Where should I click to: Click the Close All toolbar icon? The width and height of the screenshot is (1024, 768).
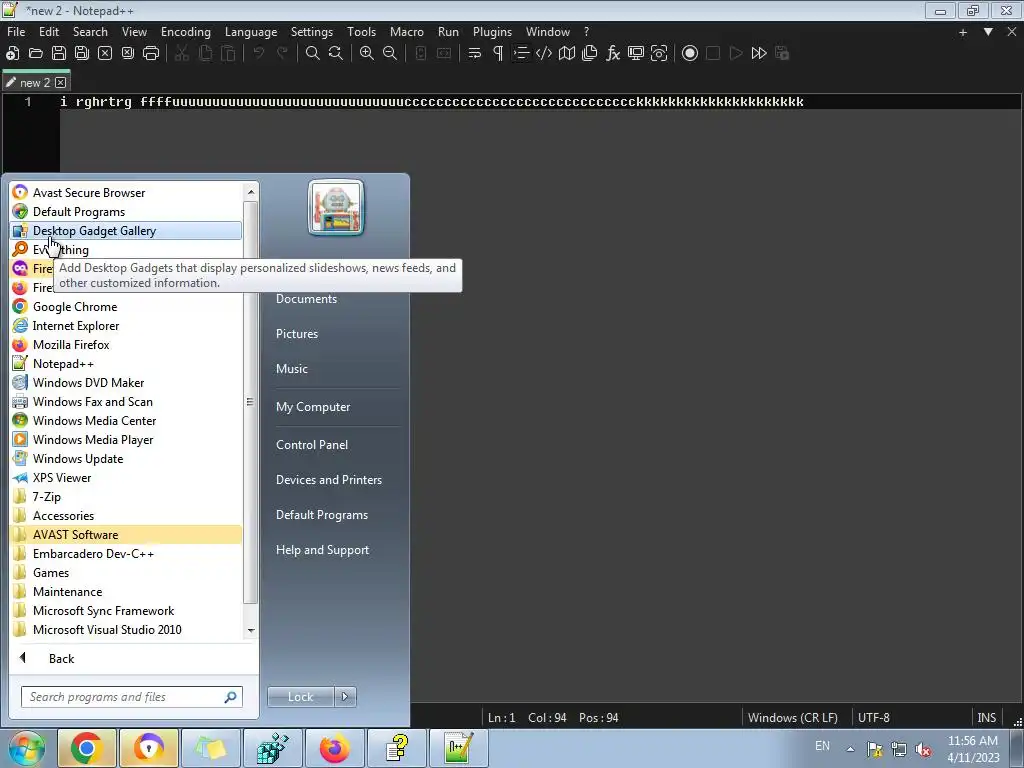[128, 54]
